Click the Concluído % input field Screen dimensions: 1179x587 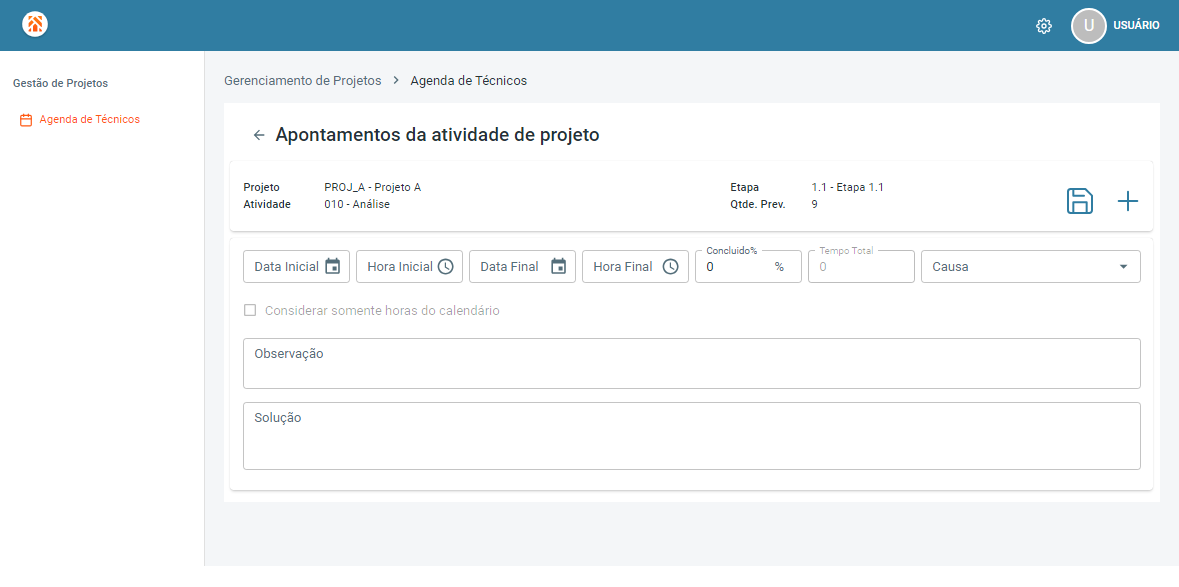click(x=736, y=267)
